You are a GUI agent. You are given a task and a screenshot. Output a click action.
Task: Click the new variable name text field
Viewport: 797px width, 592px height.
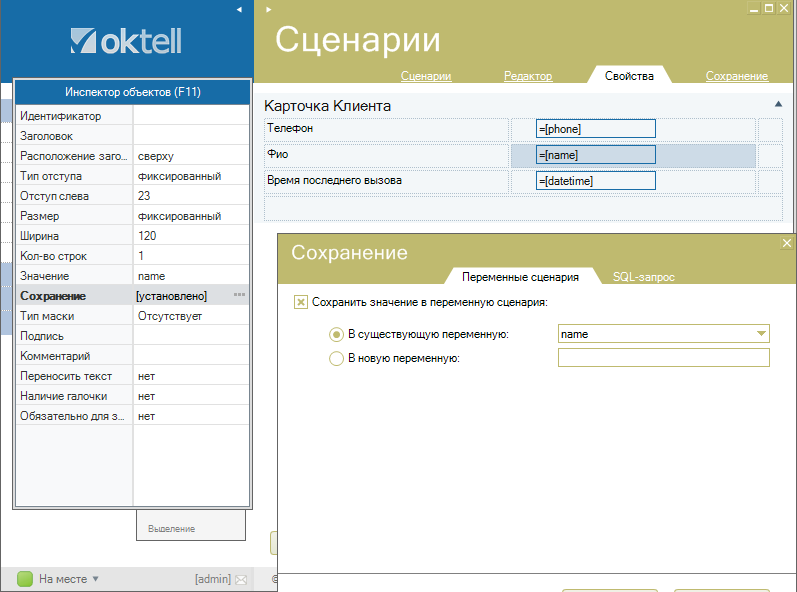click(x=663, y=358)
